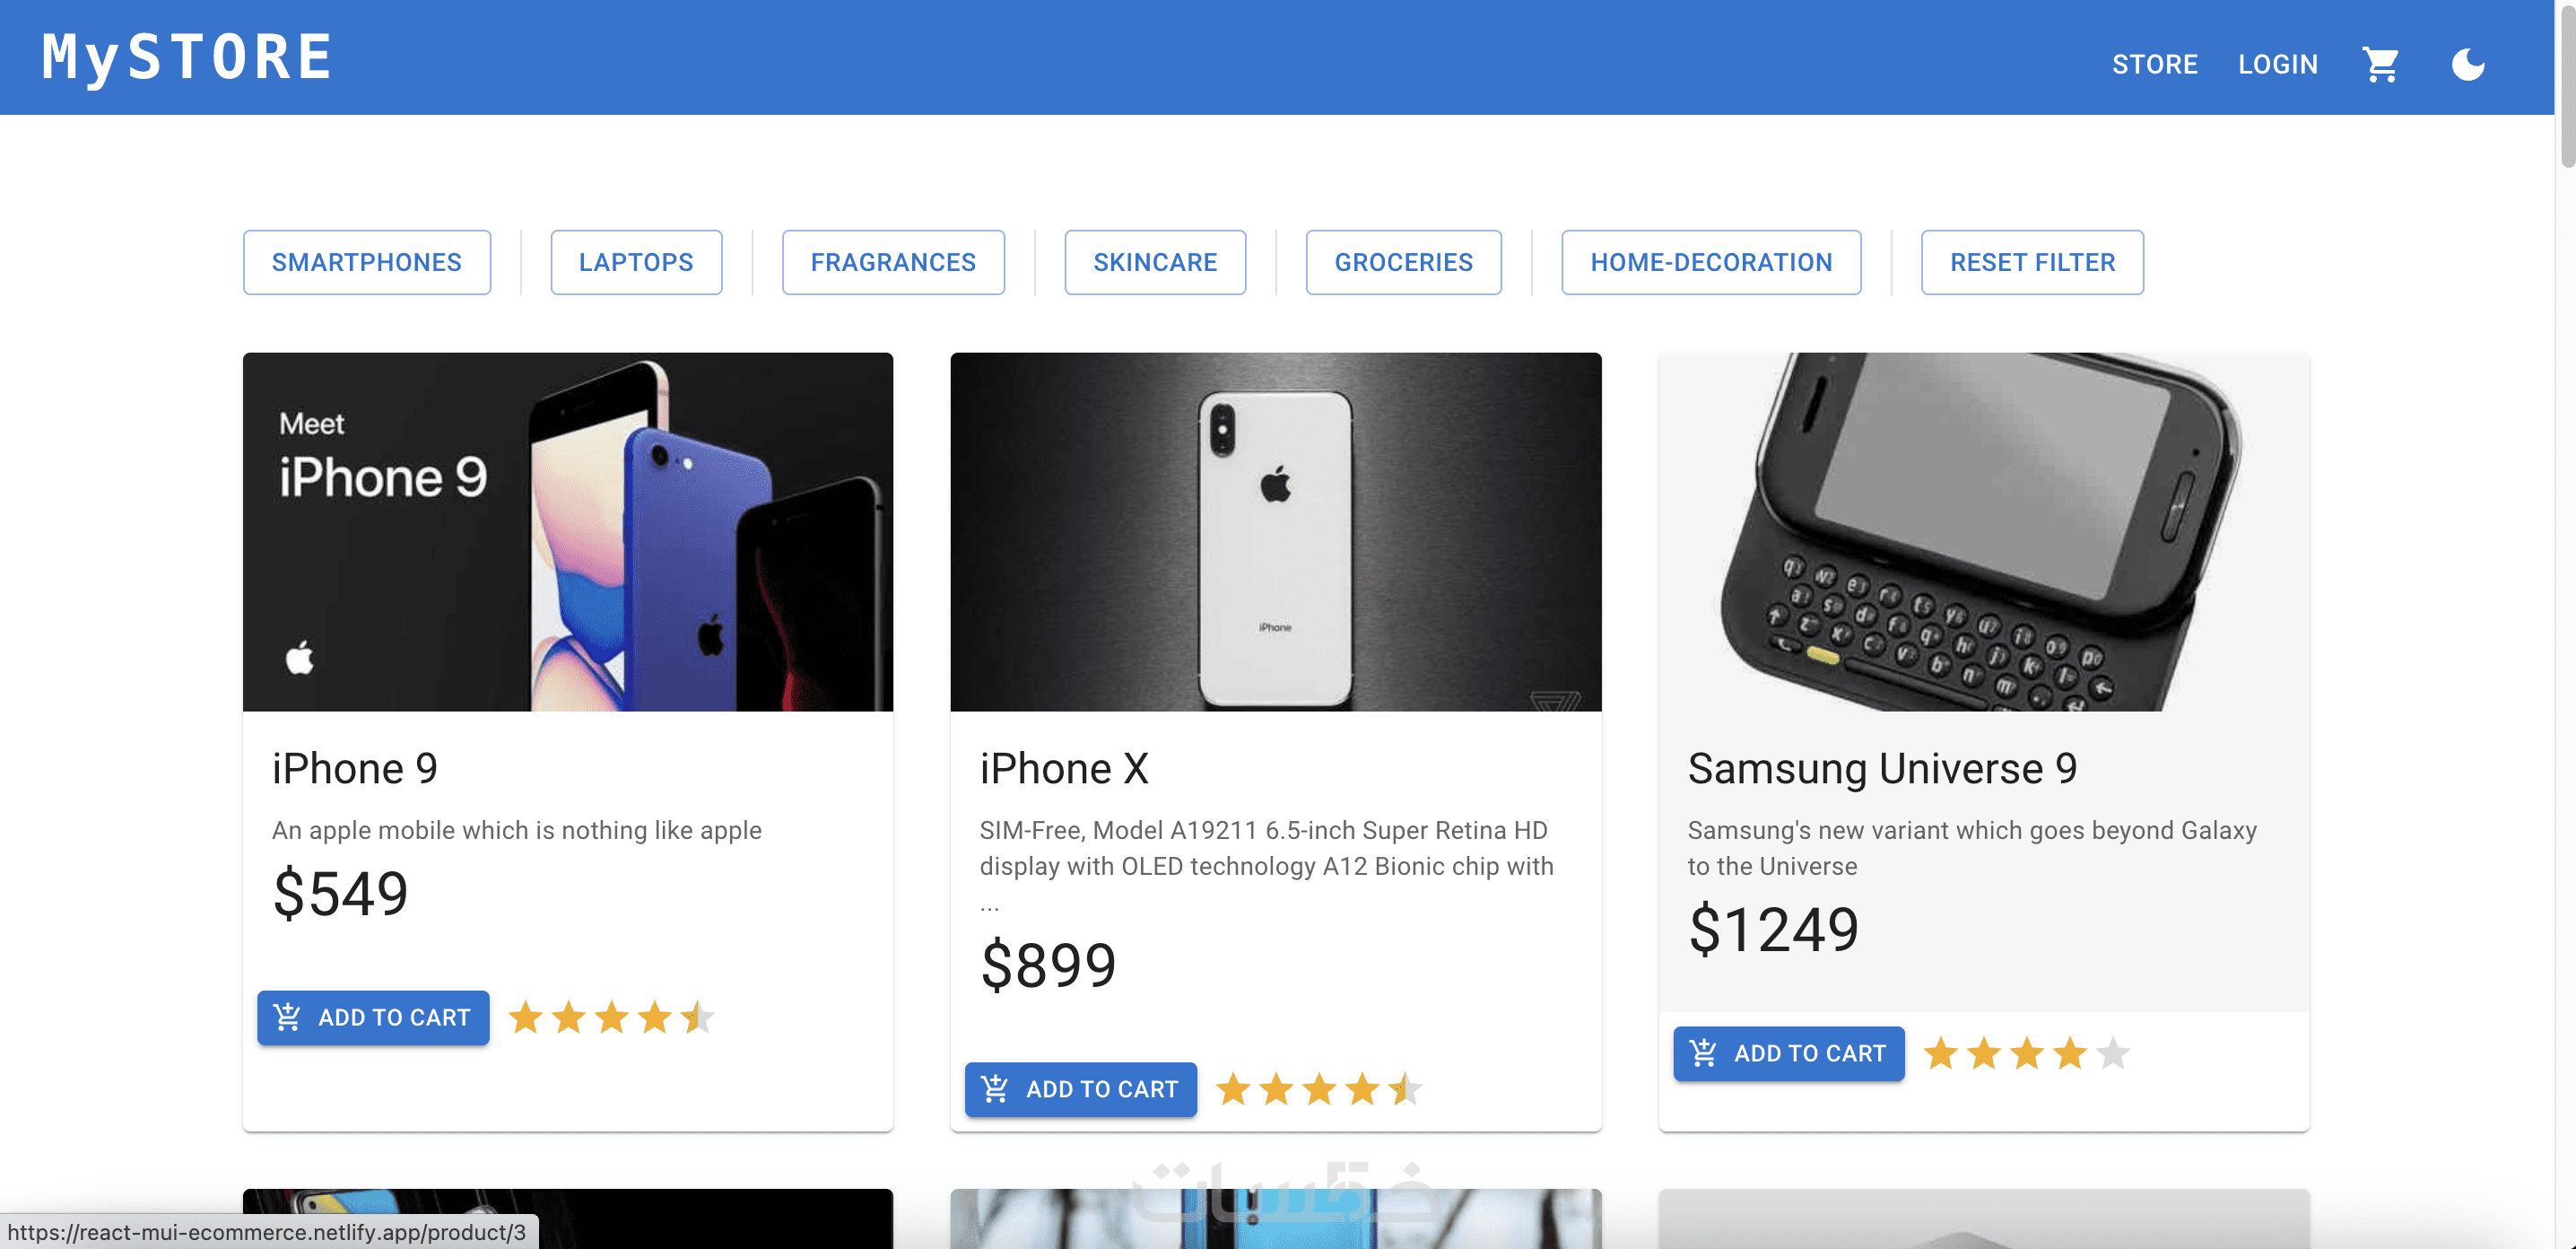
Task: Toggle dark mode with the moon icon
Action: click(x=2467, y=65)
